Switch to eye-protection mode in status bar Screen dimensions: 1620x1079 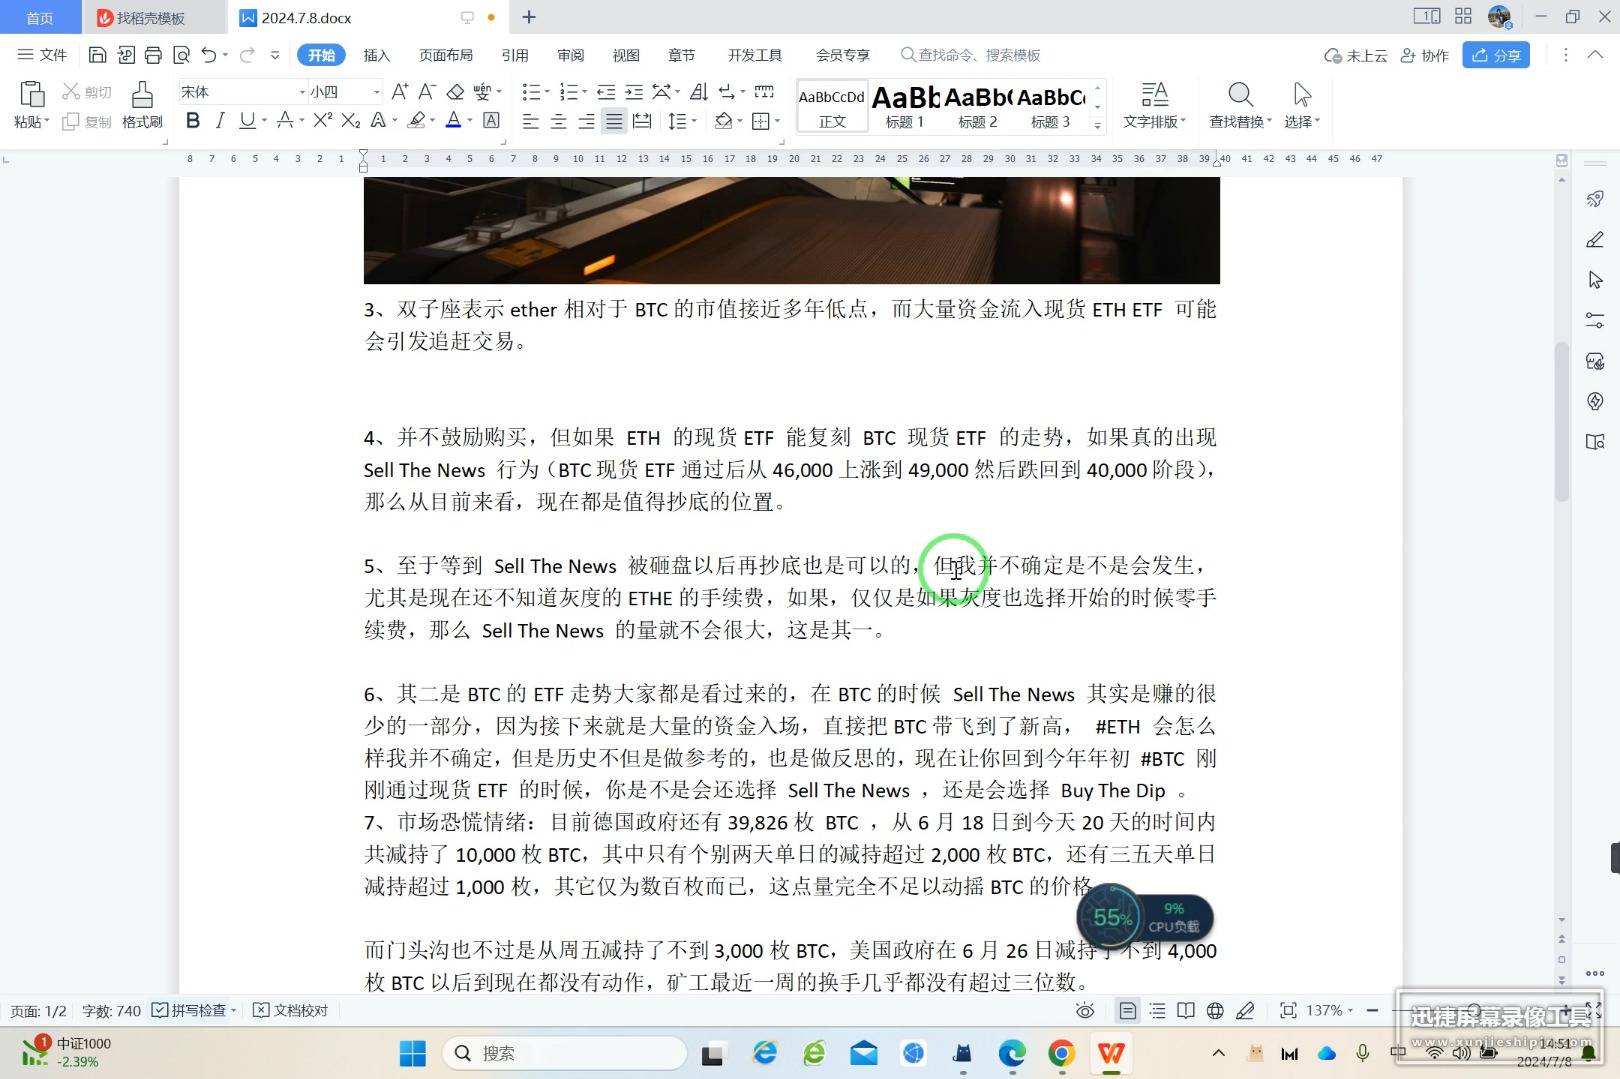pos(1085,1011)
